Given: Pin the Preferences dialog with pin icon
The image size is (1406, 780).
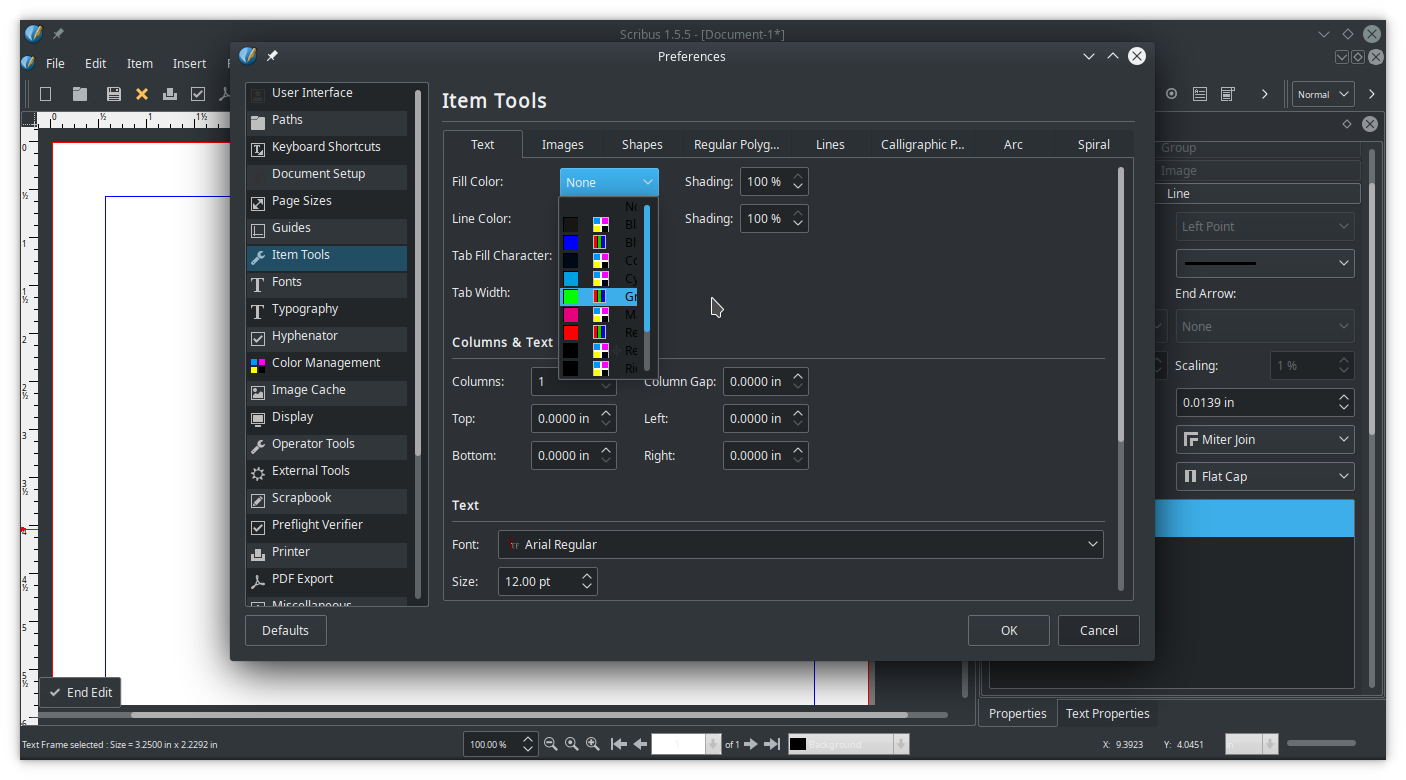Looking at the screenshot, I should click(x=272, y=57).
